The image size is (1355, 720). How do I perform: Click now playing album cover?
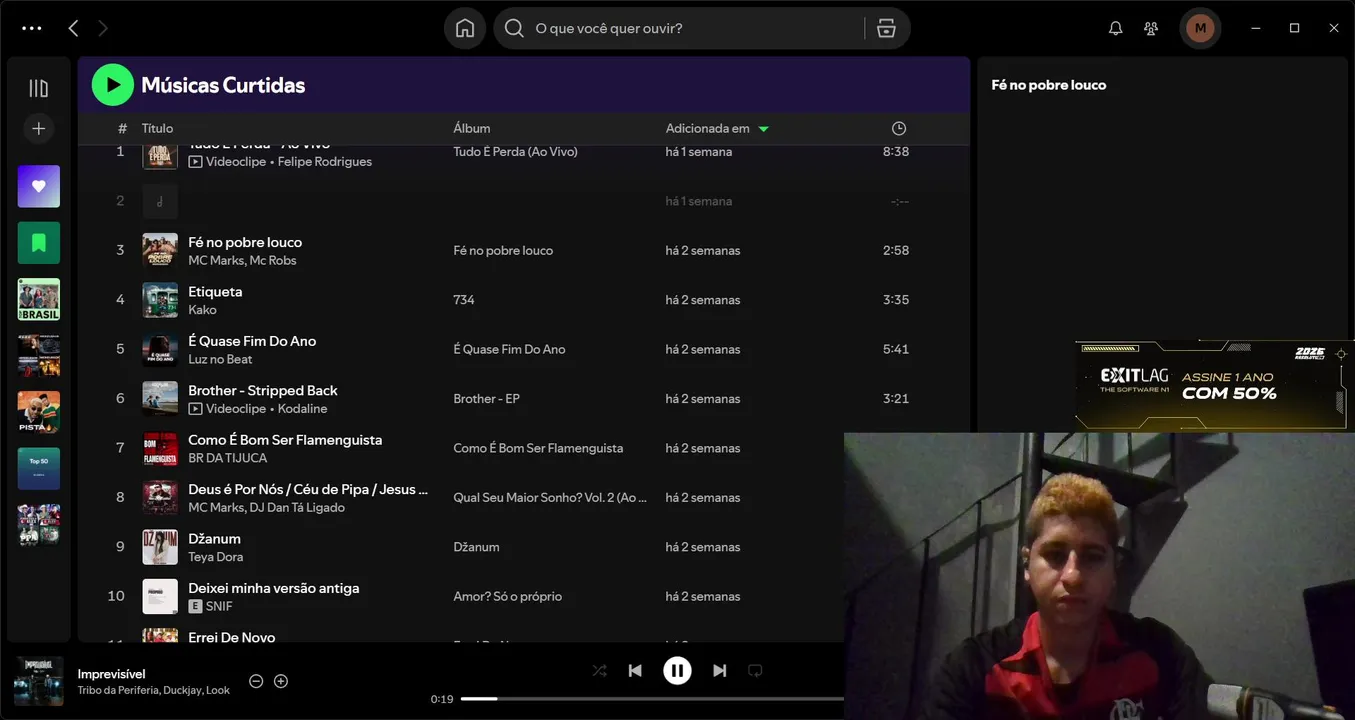(39, 681)
